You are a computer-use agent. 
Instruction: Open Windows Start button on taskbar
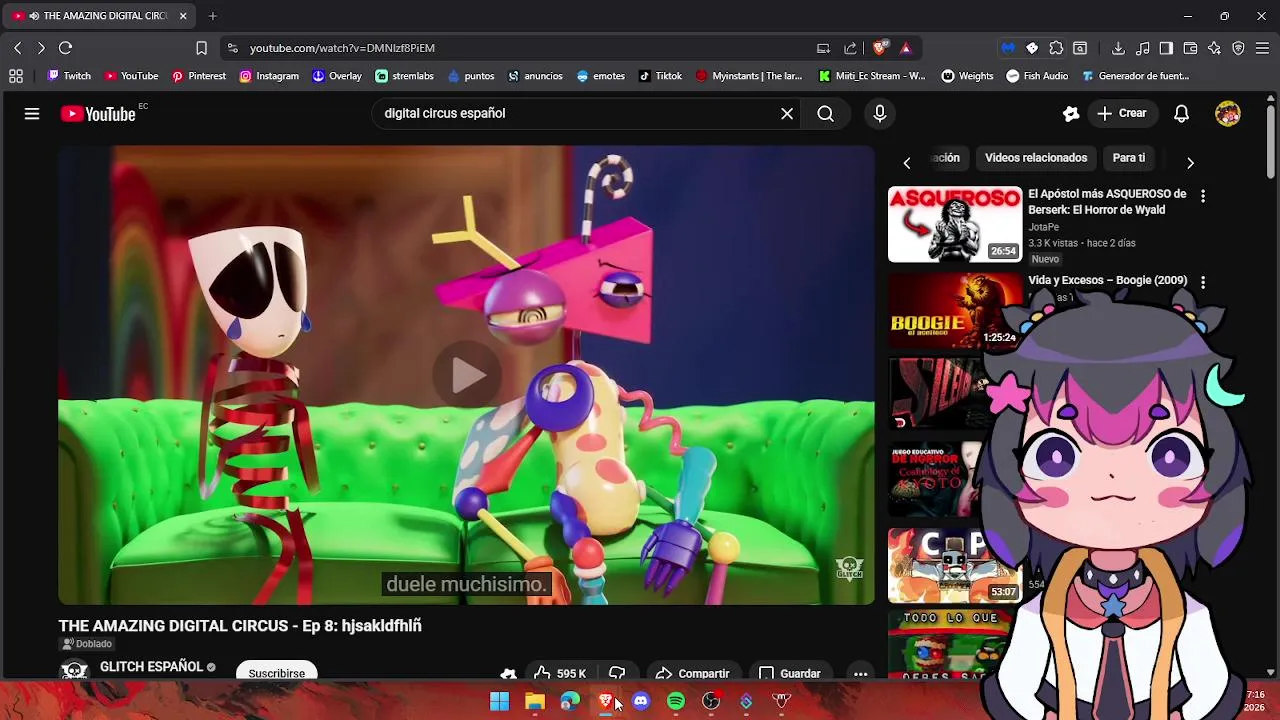[499, 701]
